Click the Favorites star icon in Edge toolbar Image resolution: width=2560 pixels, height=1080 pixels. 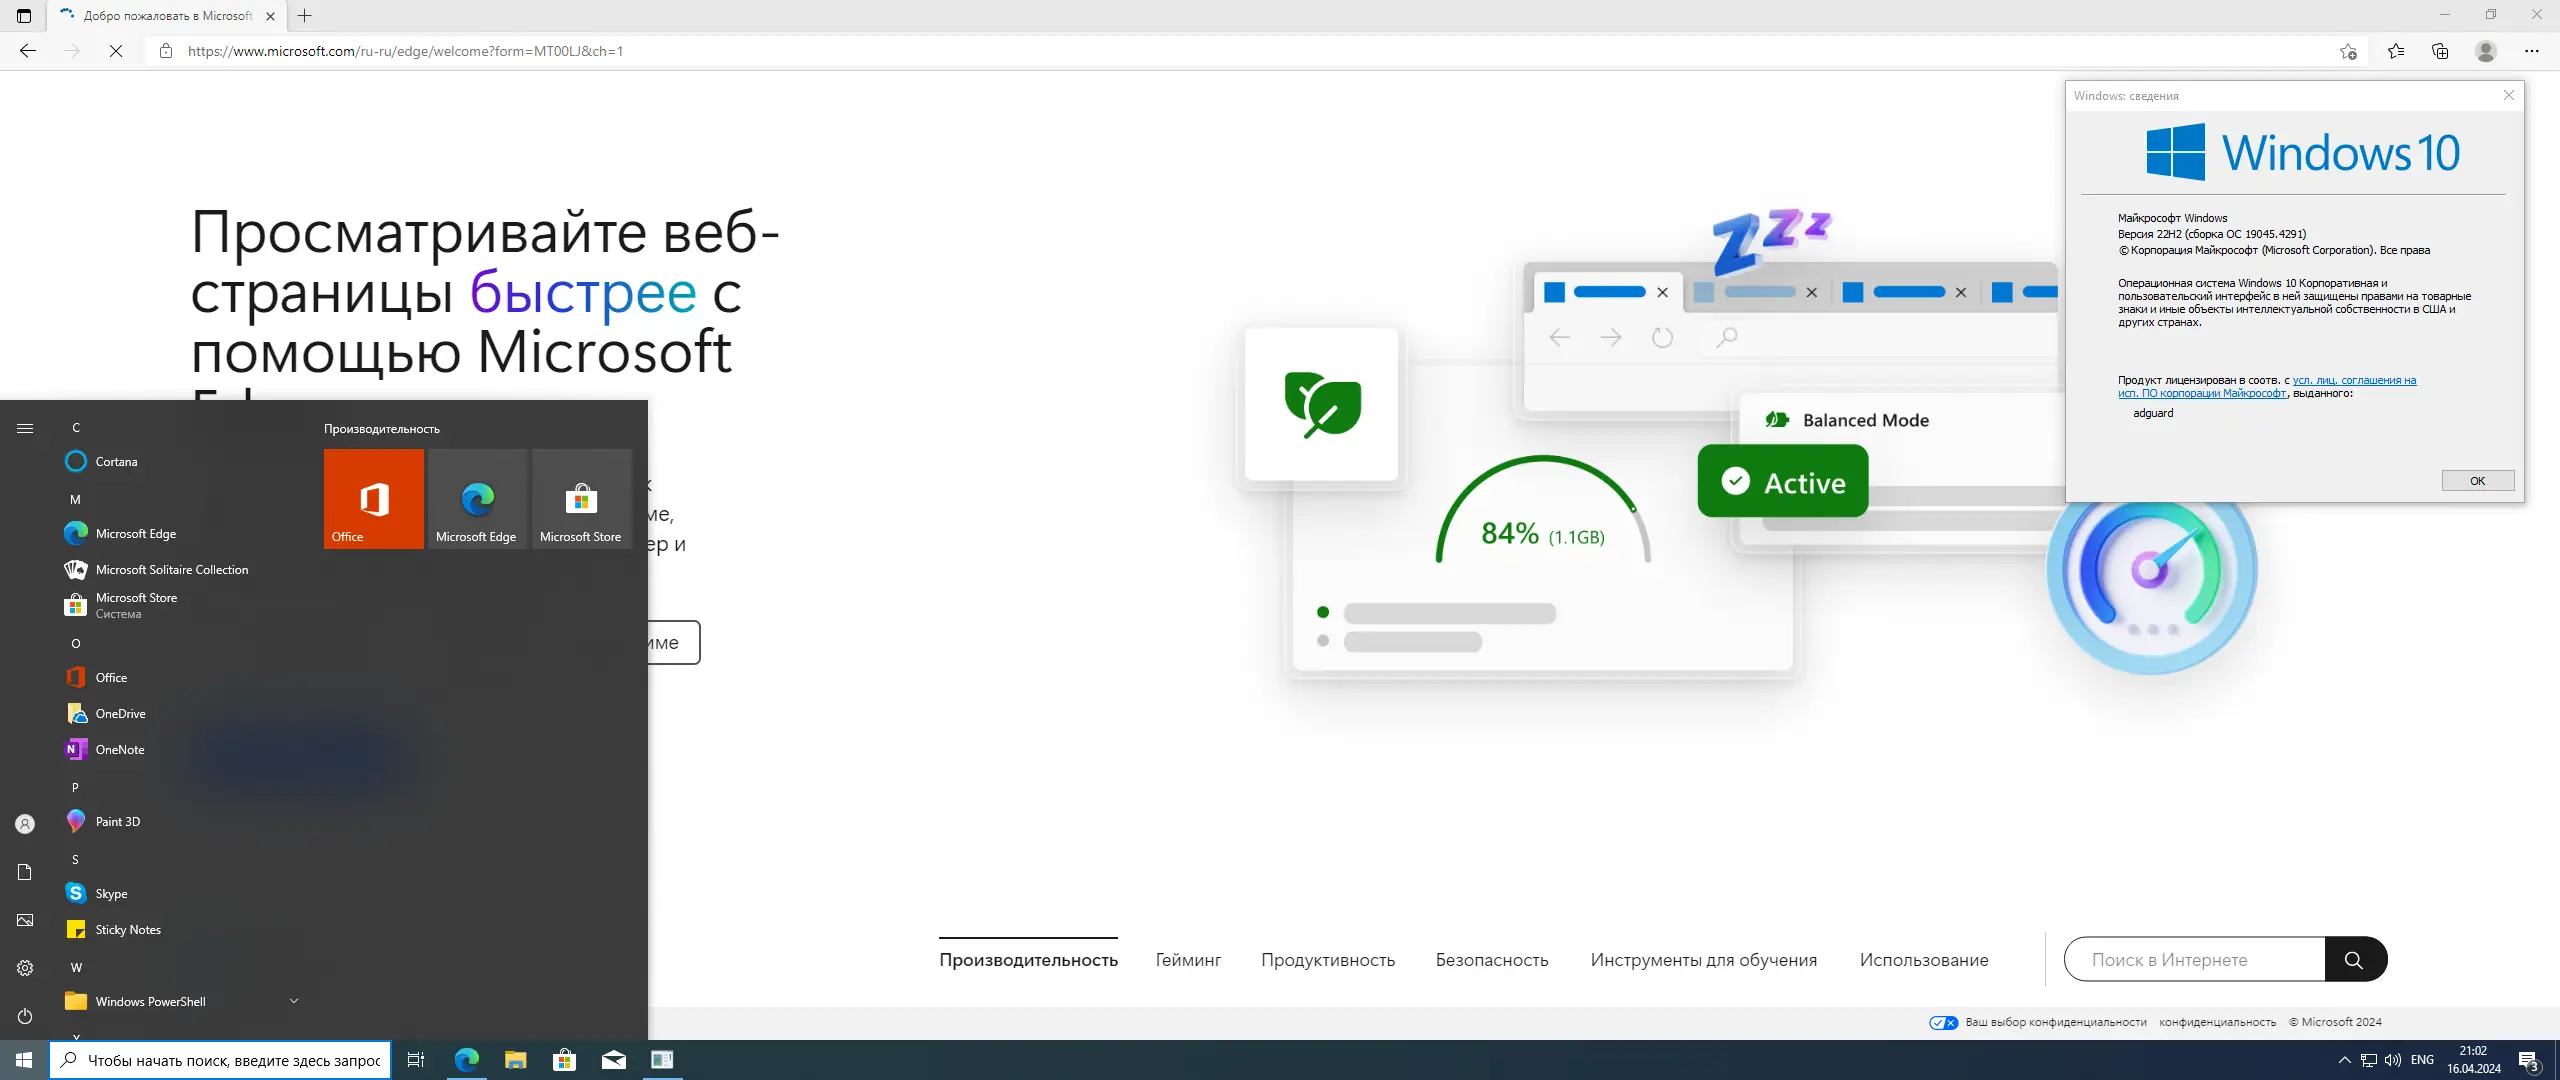pyautogui.click(x=2395, y=51)
